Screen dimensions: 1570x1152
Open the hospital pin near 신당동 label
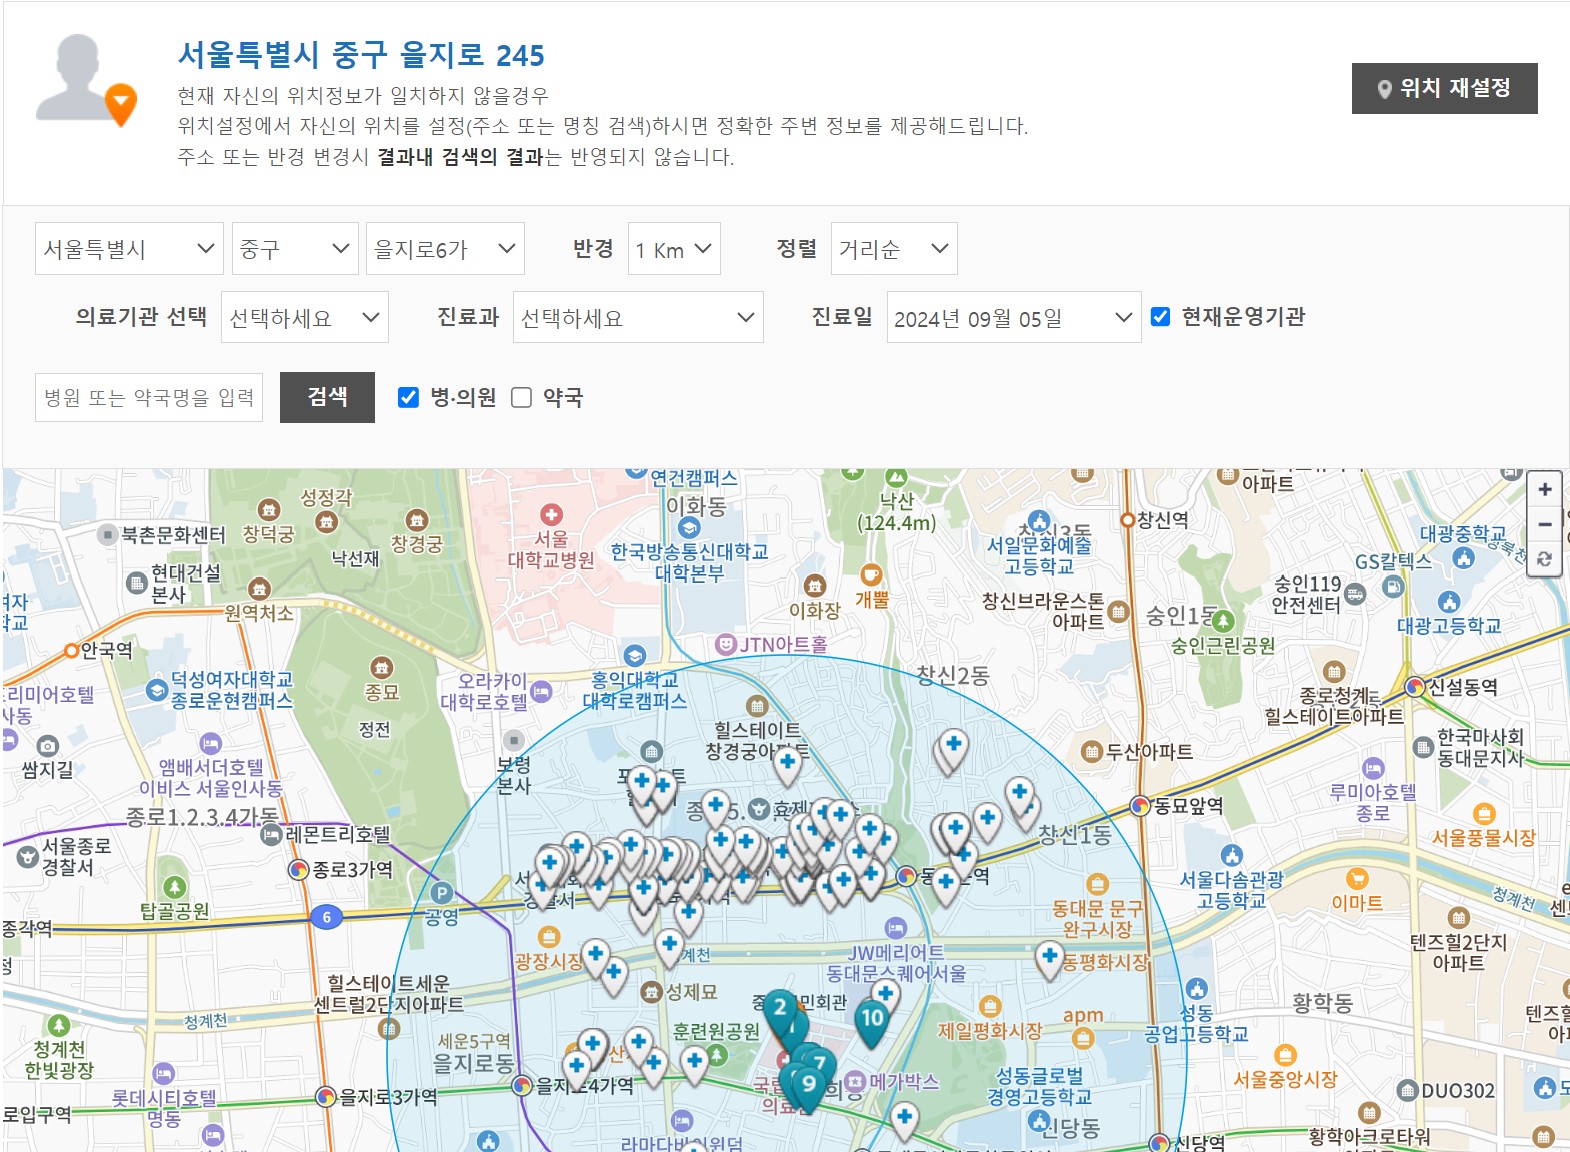point(904,1121)
